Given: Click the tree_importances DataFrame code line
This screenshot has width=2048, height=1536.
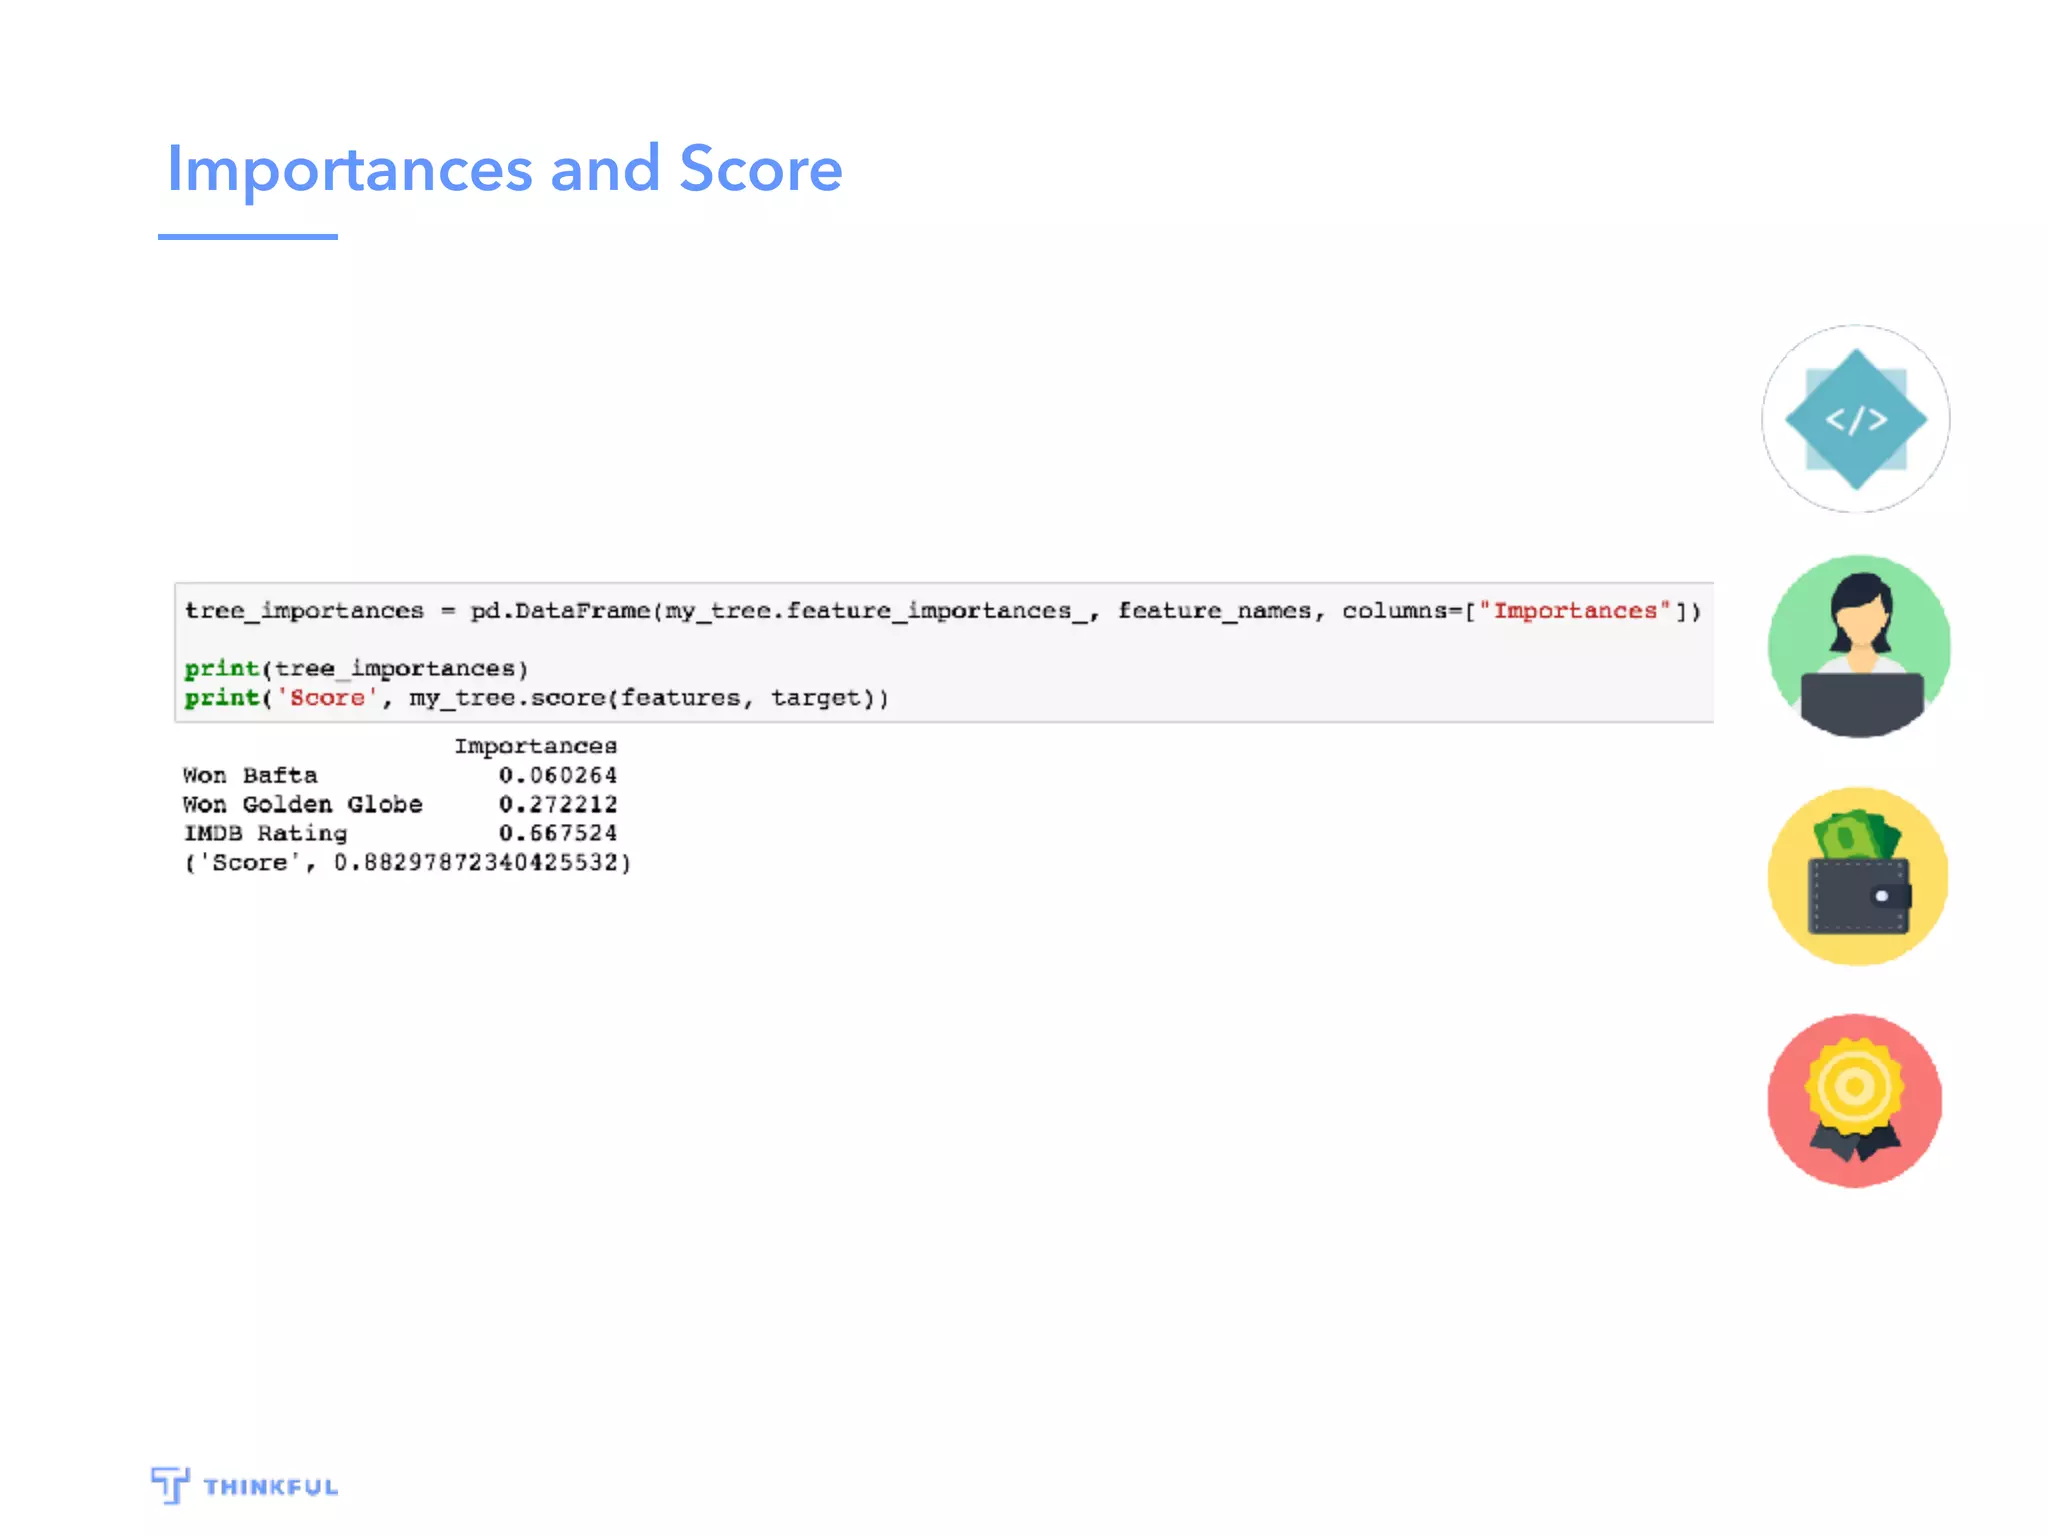Looking at the screenshot, I should point(943,611).
